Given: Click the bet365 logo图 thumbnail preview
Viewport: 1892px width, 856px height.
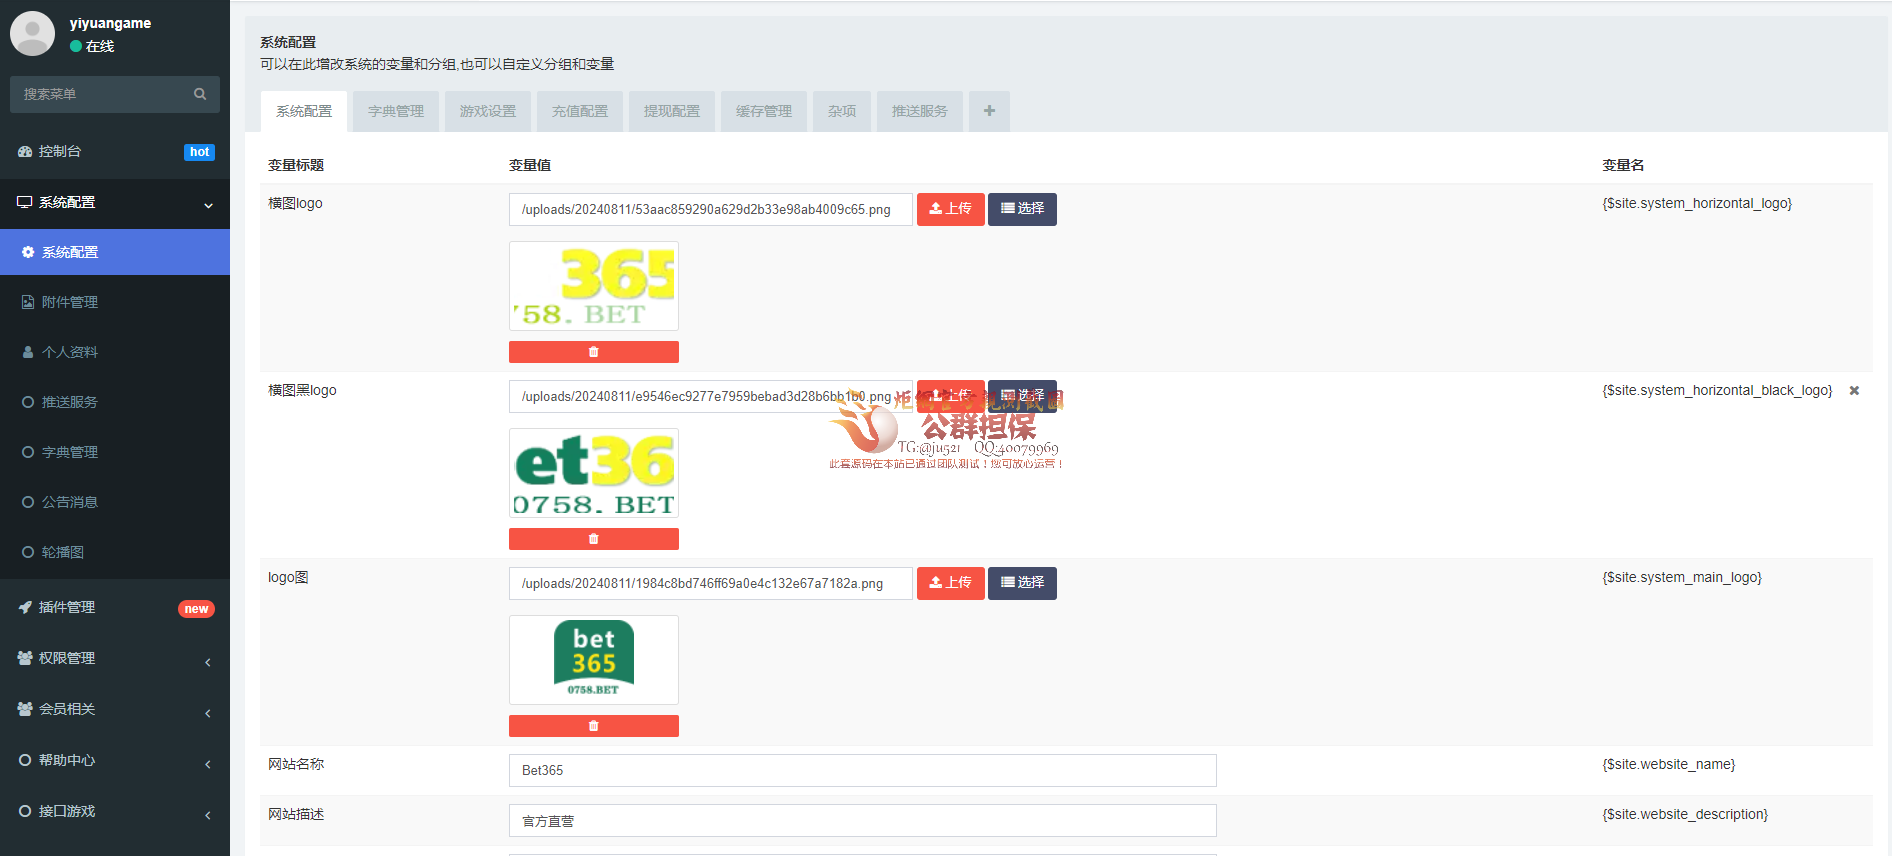Looking at the screenshot, I should (x=594, y=660).
